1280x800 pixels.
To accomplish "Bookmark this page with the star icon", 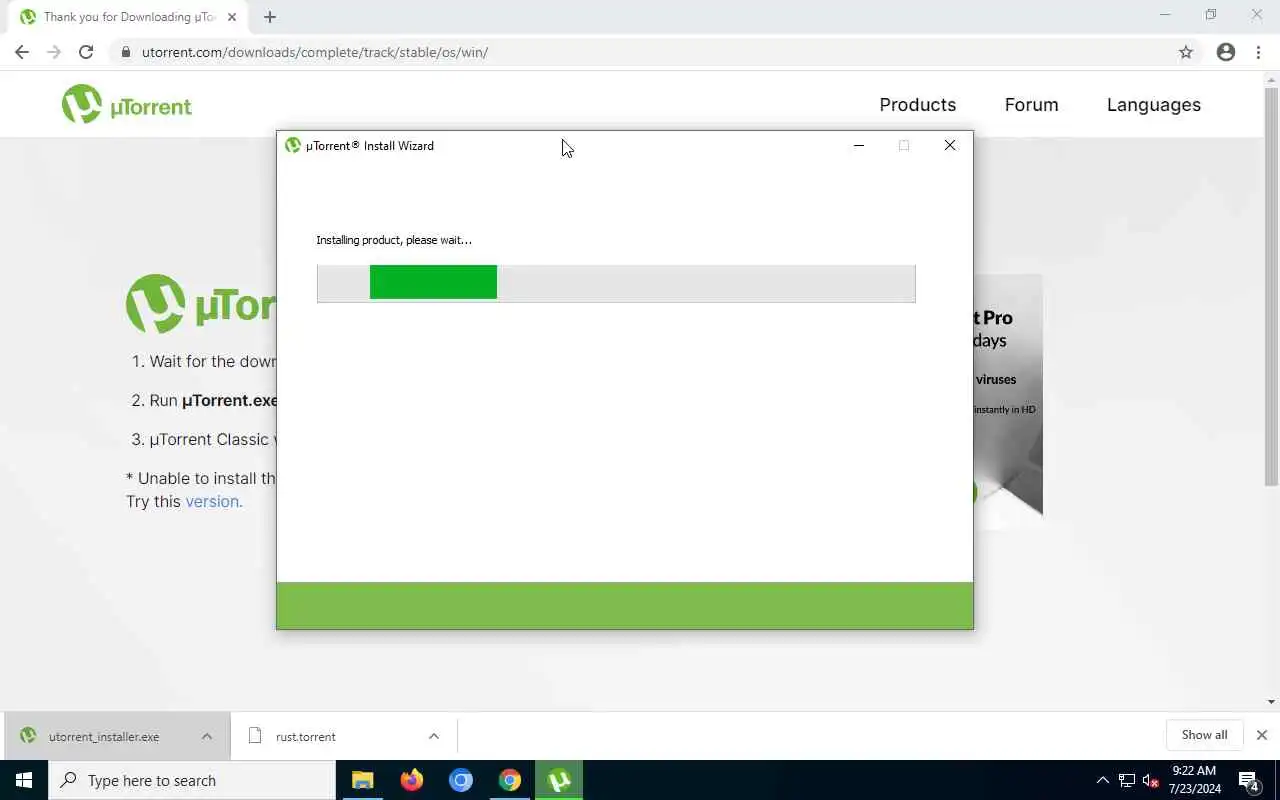I will point(1186,52).
